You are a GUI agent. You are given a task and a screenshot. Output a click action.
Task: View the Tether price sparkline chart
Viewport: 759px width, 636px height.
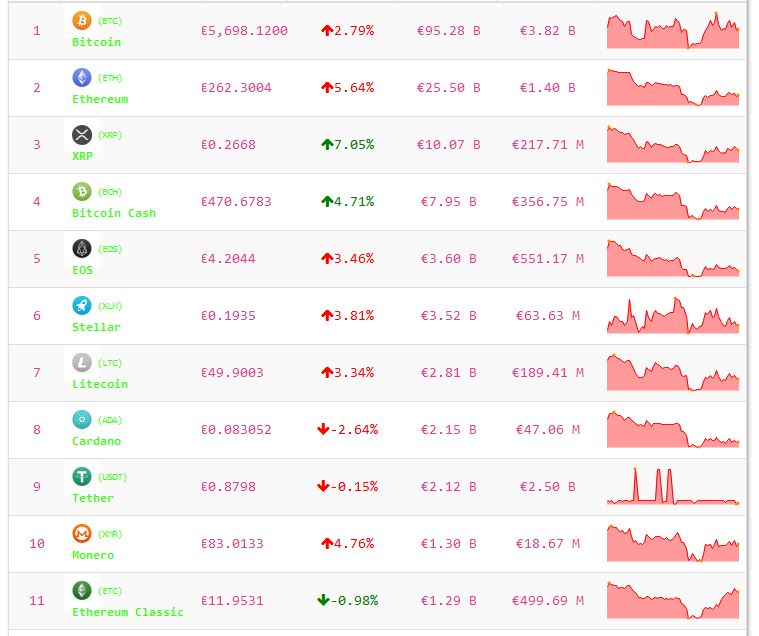(672, 487)
